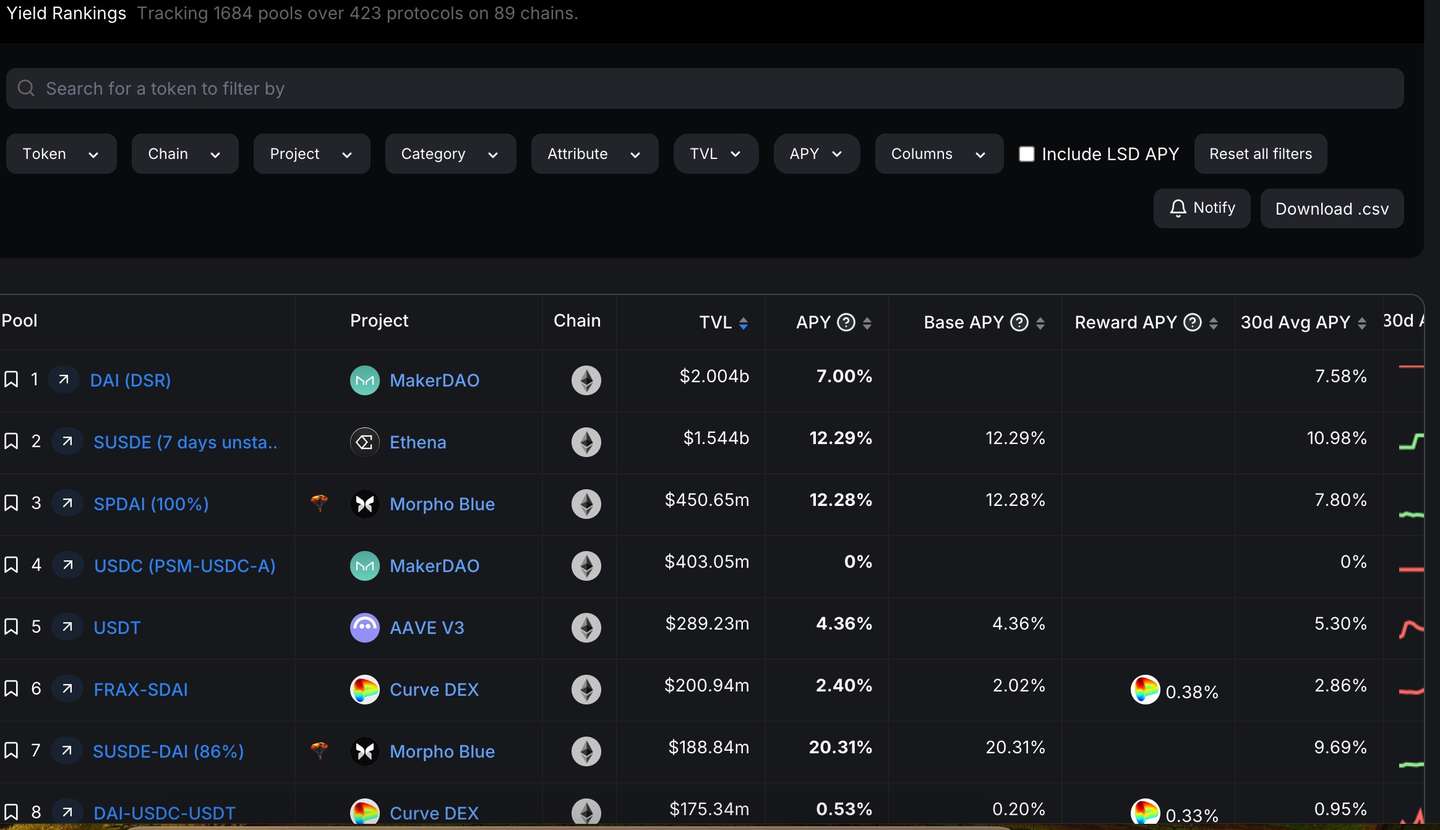The width and height of the screenshot is (1440, 830).
Task: Click CRV reward token icon in FRAX-SDAI row
Action: 1145,690
